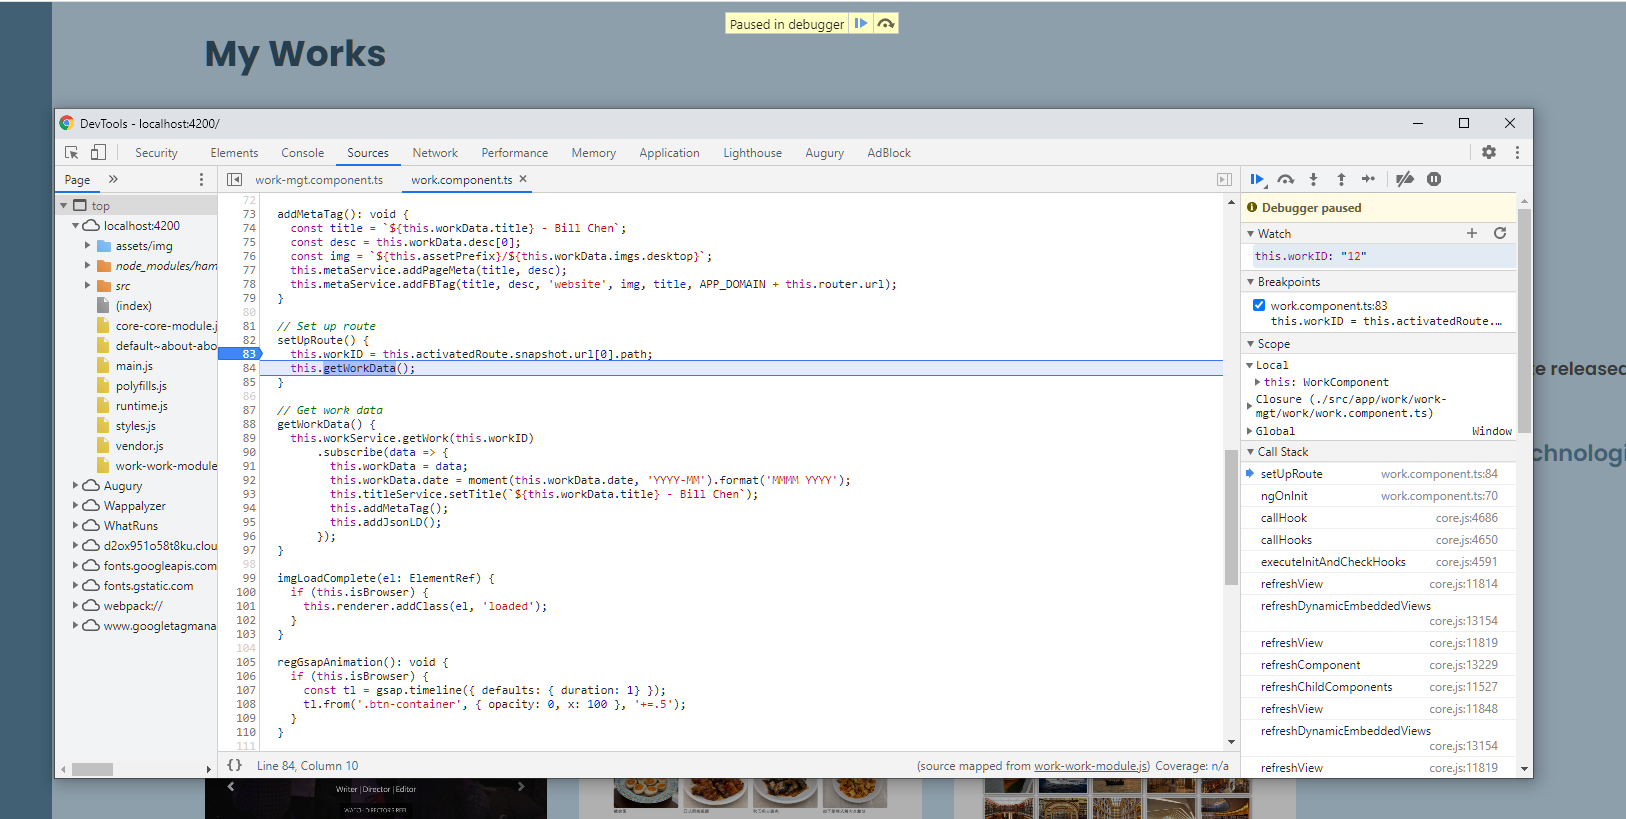Collapse the top frame tree node

(x=64, y=205)
